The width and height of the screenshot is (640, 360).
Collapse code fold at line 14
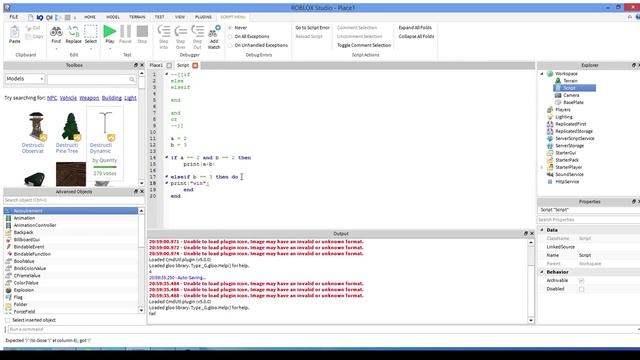click(x=167, y=158)
